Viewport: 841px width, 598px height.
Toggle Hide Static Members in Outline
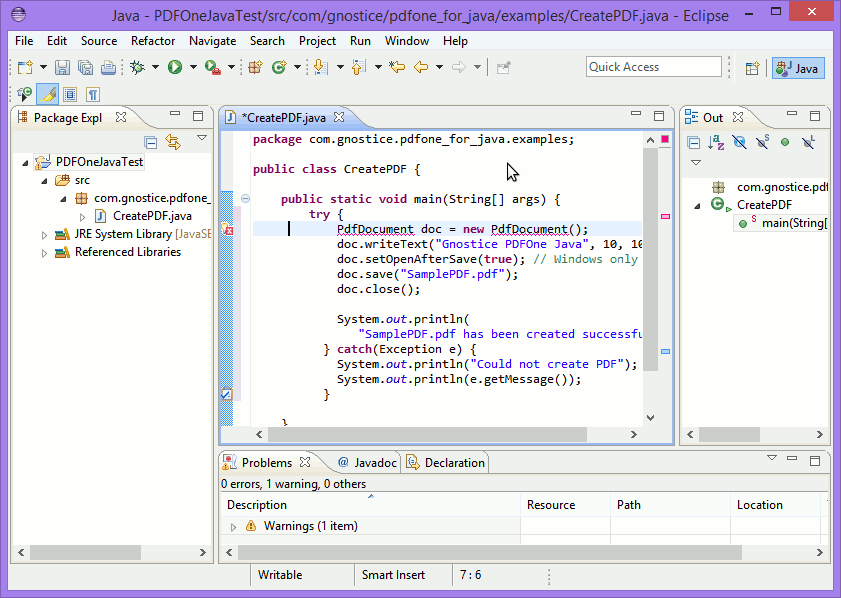click(762, 142)
